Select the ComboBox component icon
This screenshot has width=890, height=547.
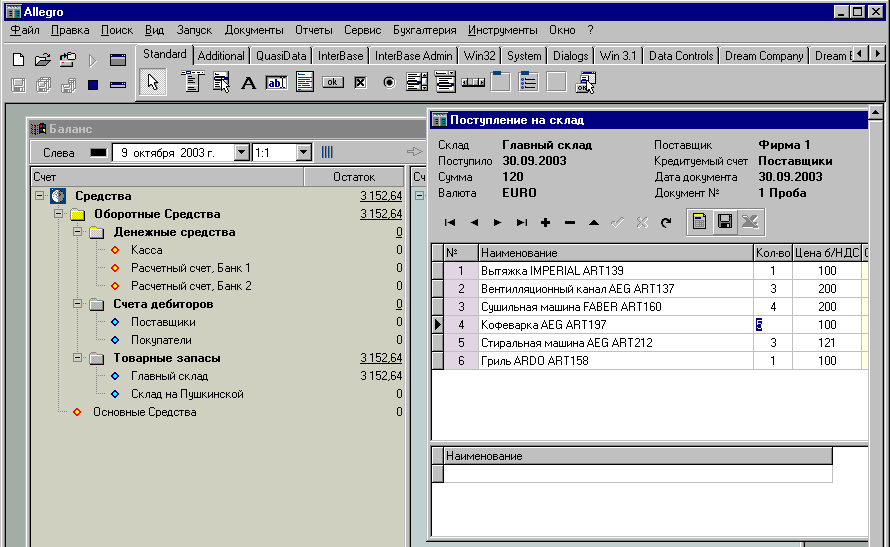tap(445, 82)
